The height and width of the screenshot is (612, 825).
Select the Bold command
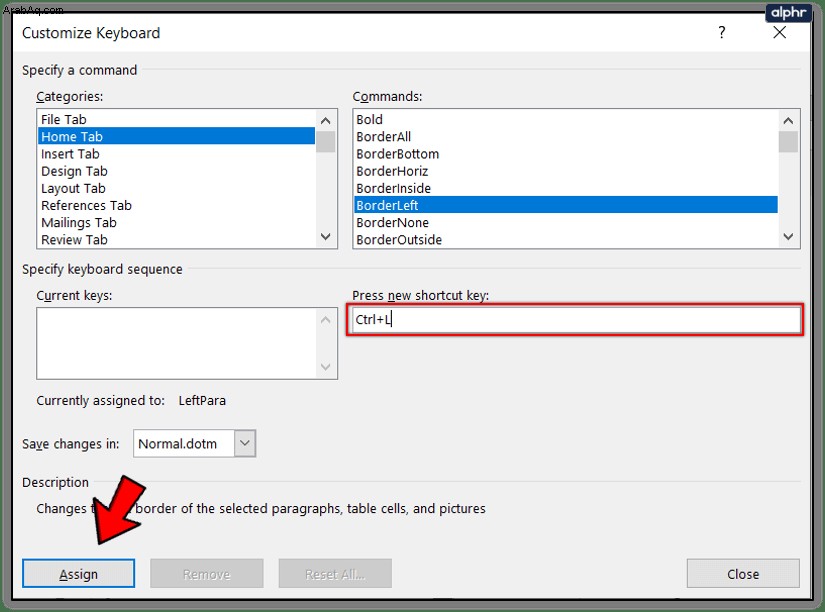click(566, 119)
